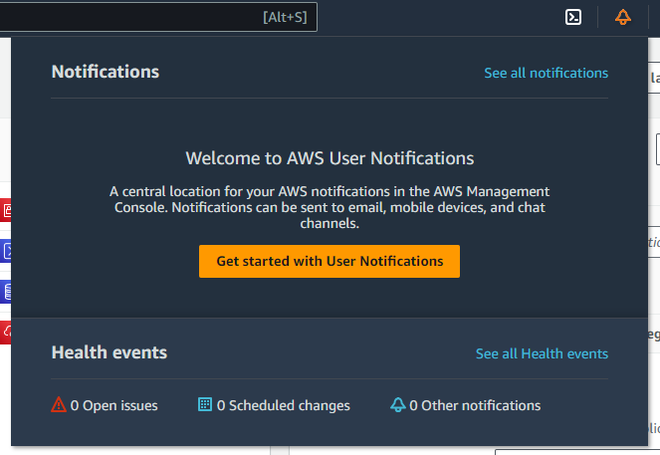Open the See all Health events link
660x455 pixels.
[x=542, y=353]
